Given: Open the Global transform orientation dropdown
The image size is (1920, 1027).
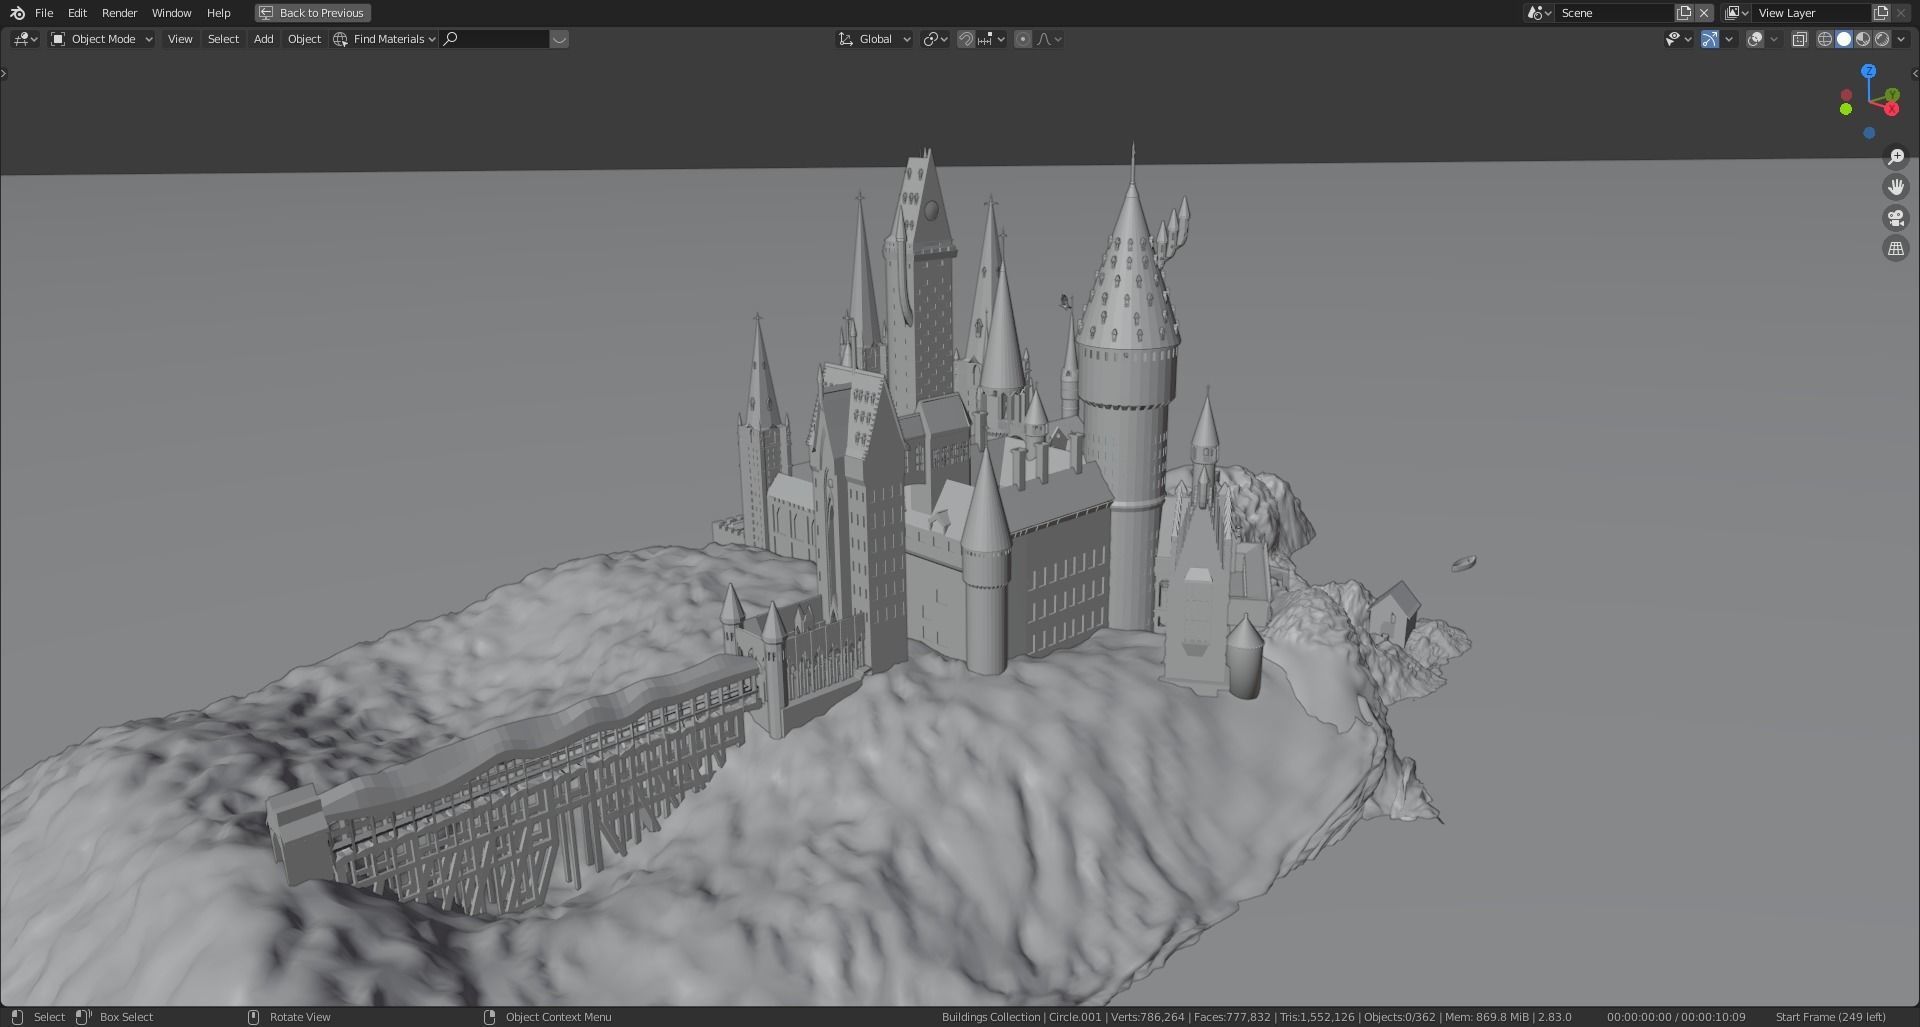Looking at the screenshot, I should tap(874, 39).
